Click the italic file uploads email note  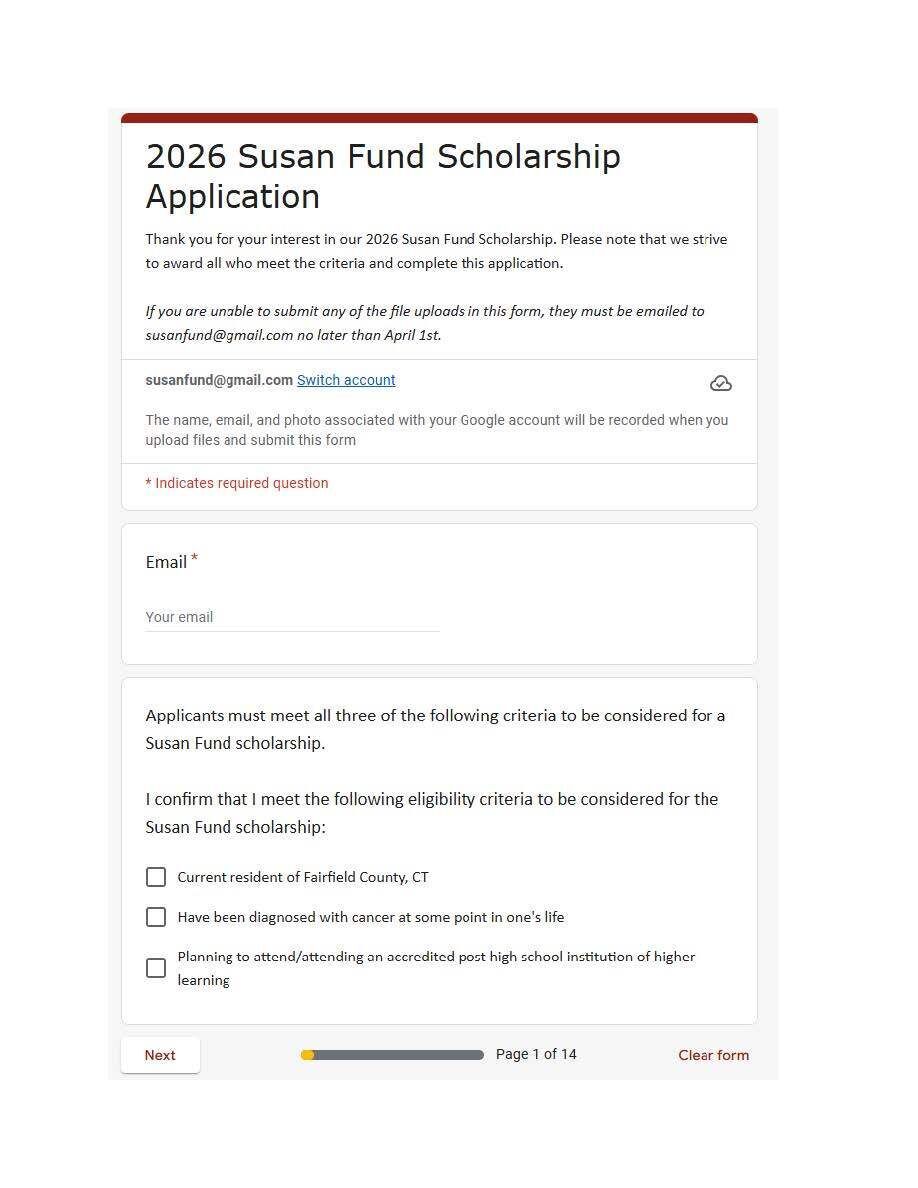pos(425,323)
